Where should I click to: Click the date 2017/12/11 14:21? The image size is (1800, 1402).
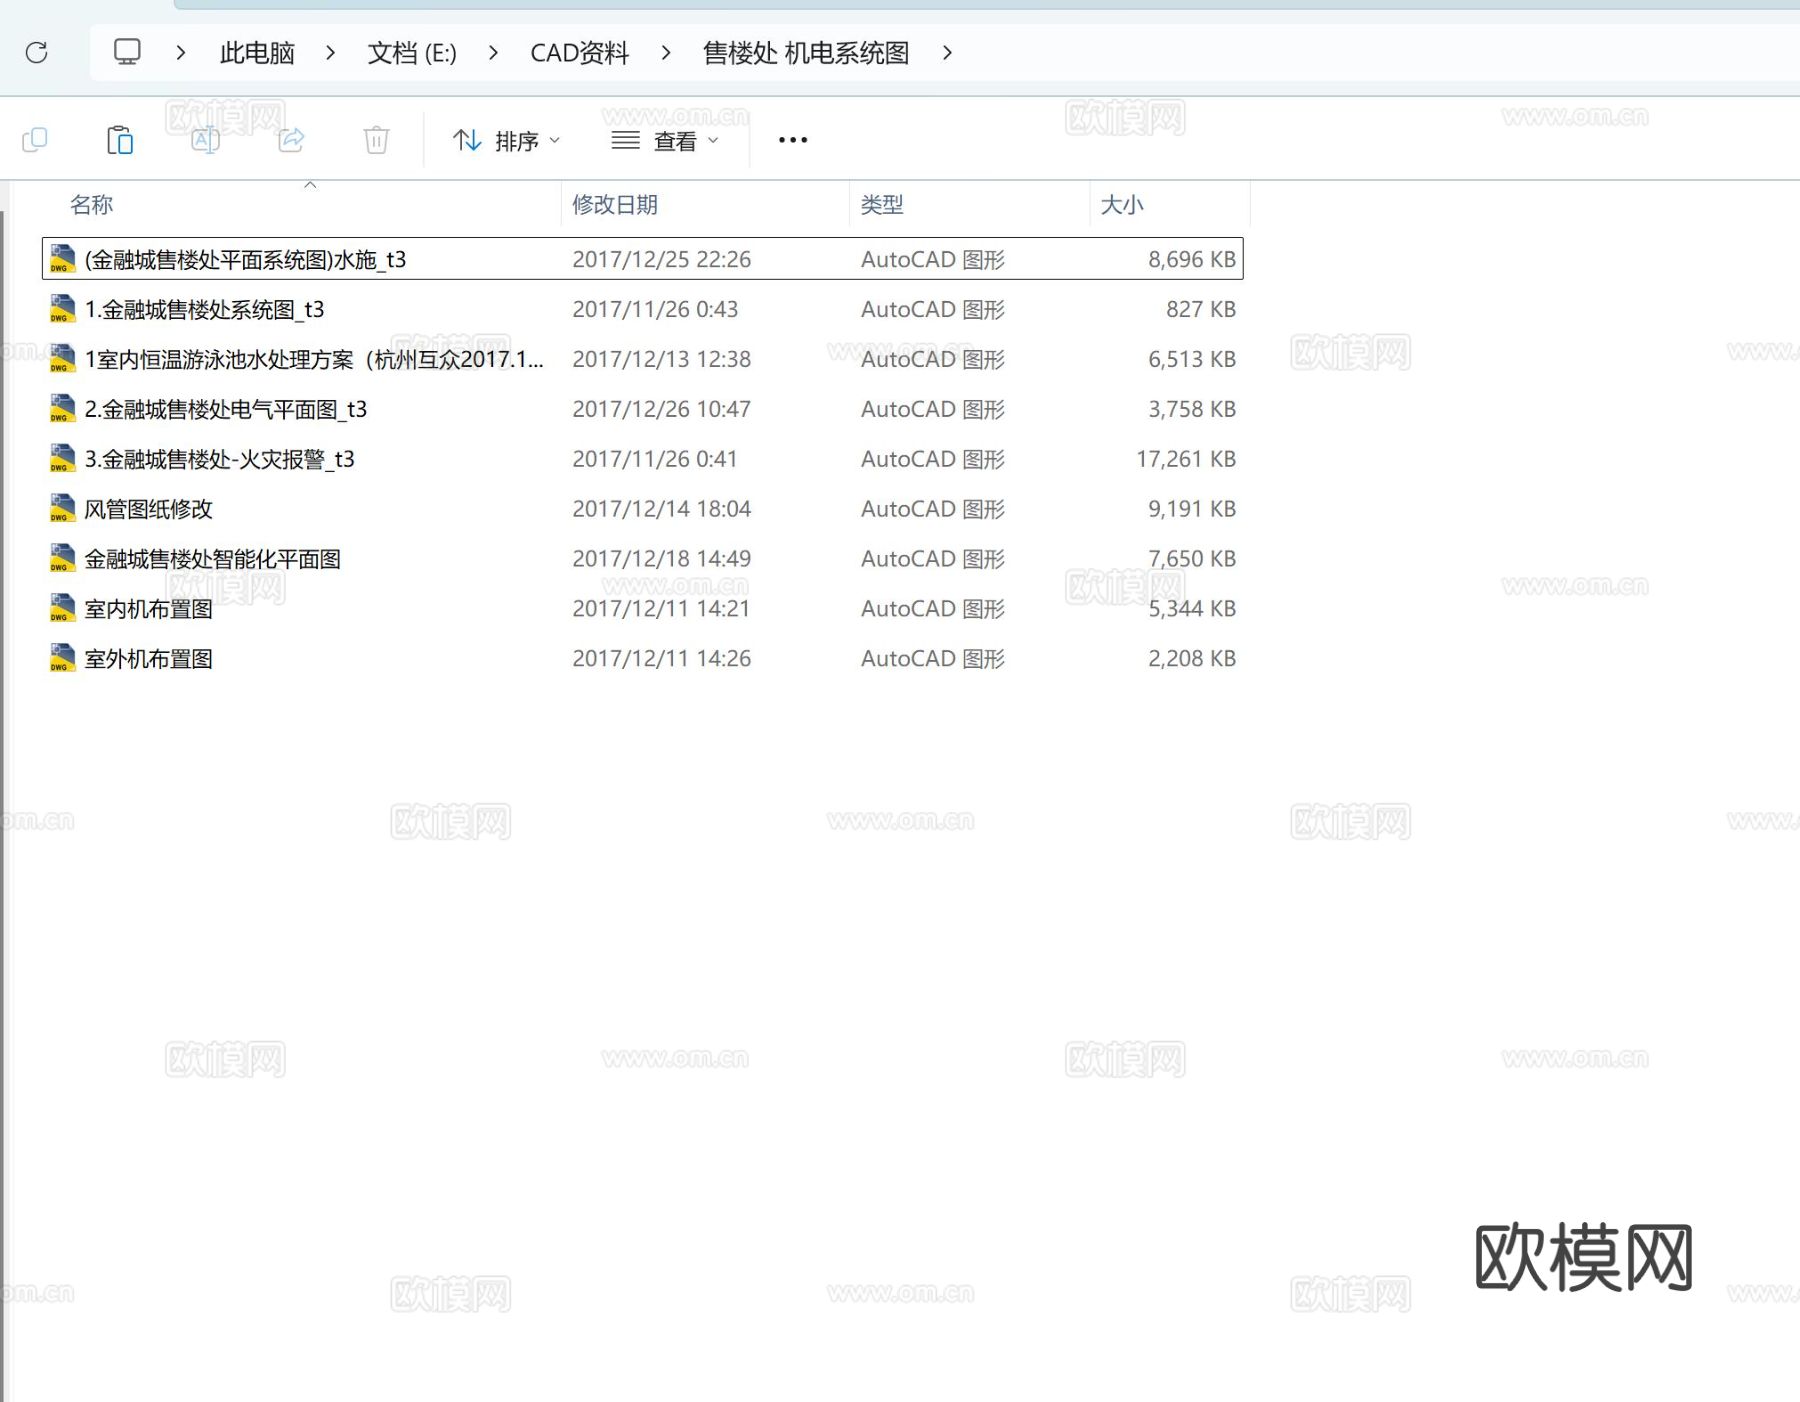[661, 610]
